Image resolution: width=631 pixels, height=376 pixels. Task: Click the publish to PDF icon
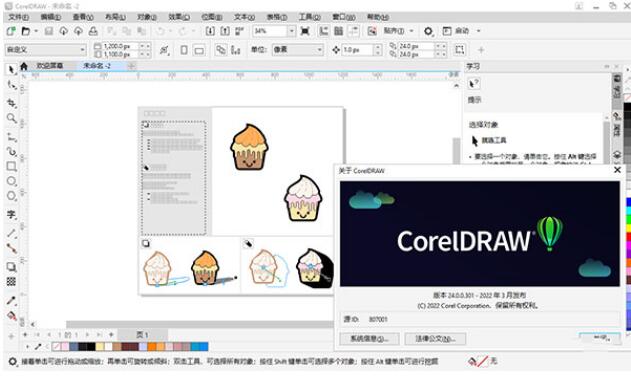tap(240, 31)
